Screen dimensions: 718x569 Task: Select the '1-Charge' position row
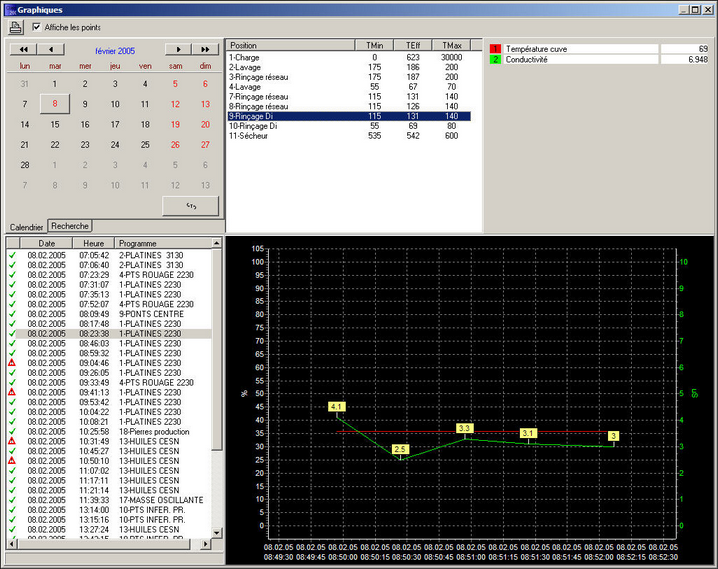(349, 58)
